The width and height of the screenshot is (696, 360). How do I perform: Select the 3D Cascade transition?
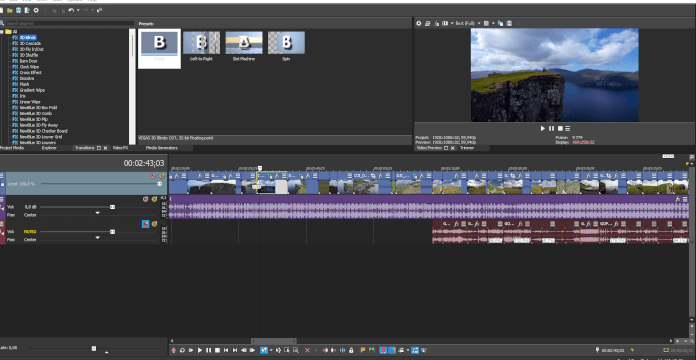pyautogui.click(x=30, y=44)
